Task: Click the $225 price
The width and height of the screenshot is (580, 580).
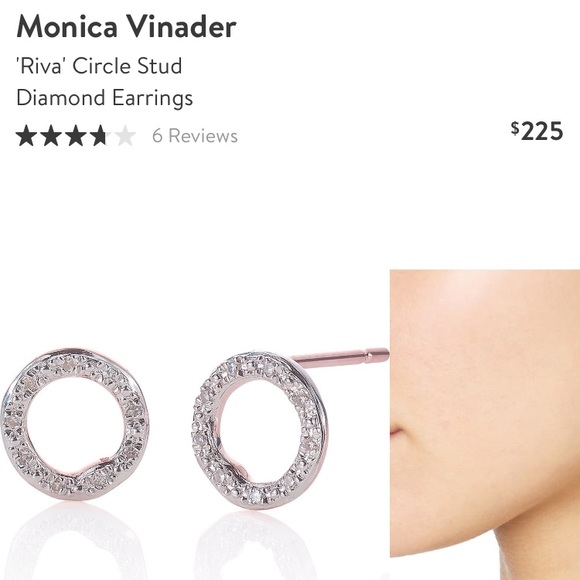Action: click(537, 131)
